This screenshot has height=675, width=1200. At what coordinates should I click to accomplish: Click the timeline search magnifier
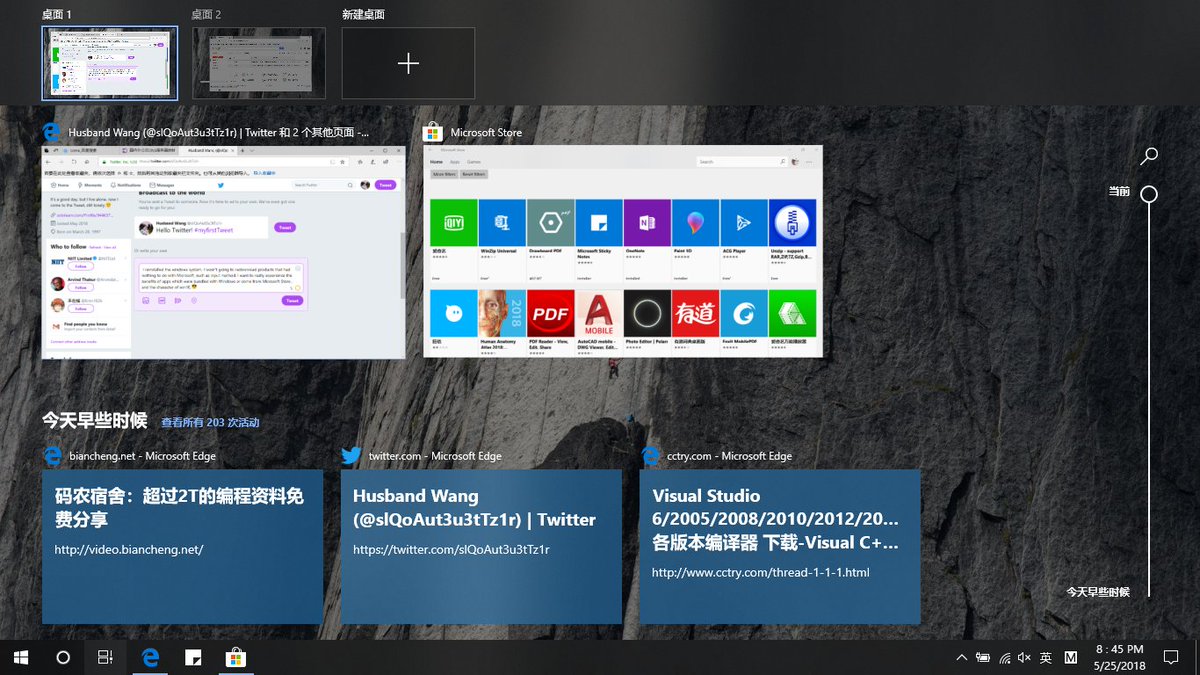coord(1148,156)
